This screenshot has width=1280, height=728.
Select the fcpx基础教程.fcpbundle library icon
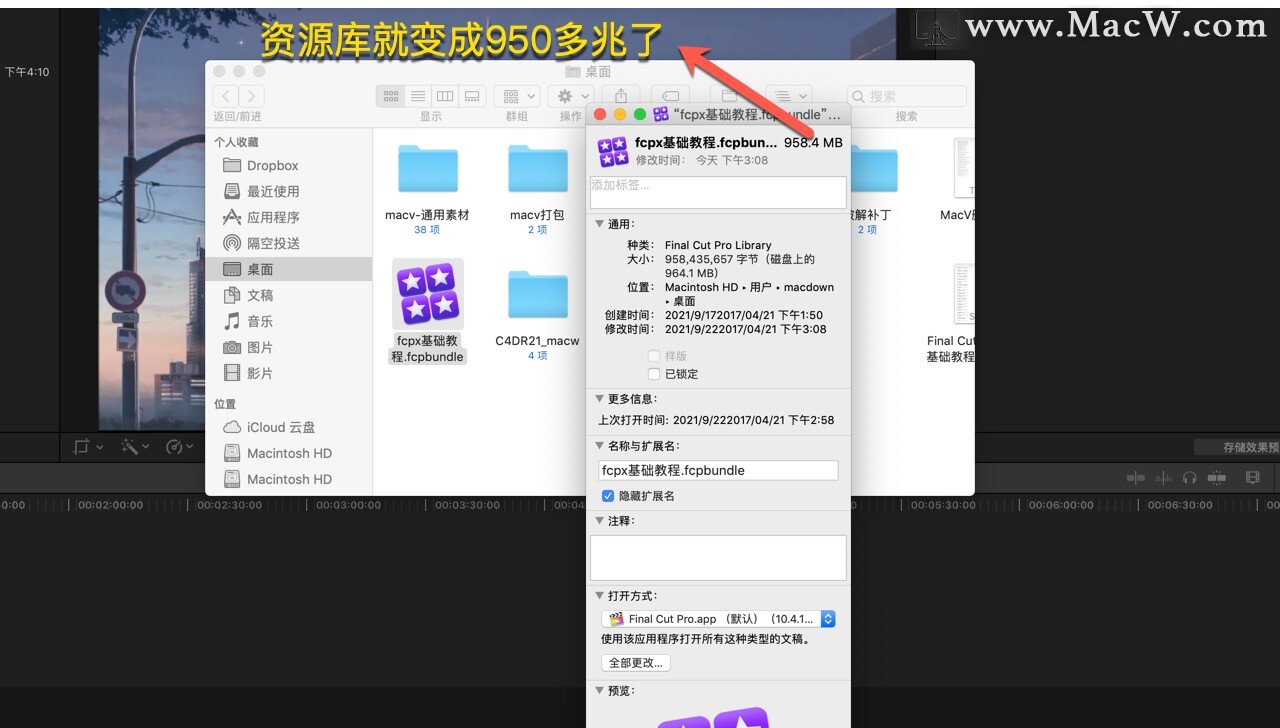click(x=428, y=294)
